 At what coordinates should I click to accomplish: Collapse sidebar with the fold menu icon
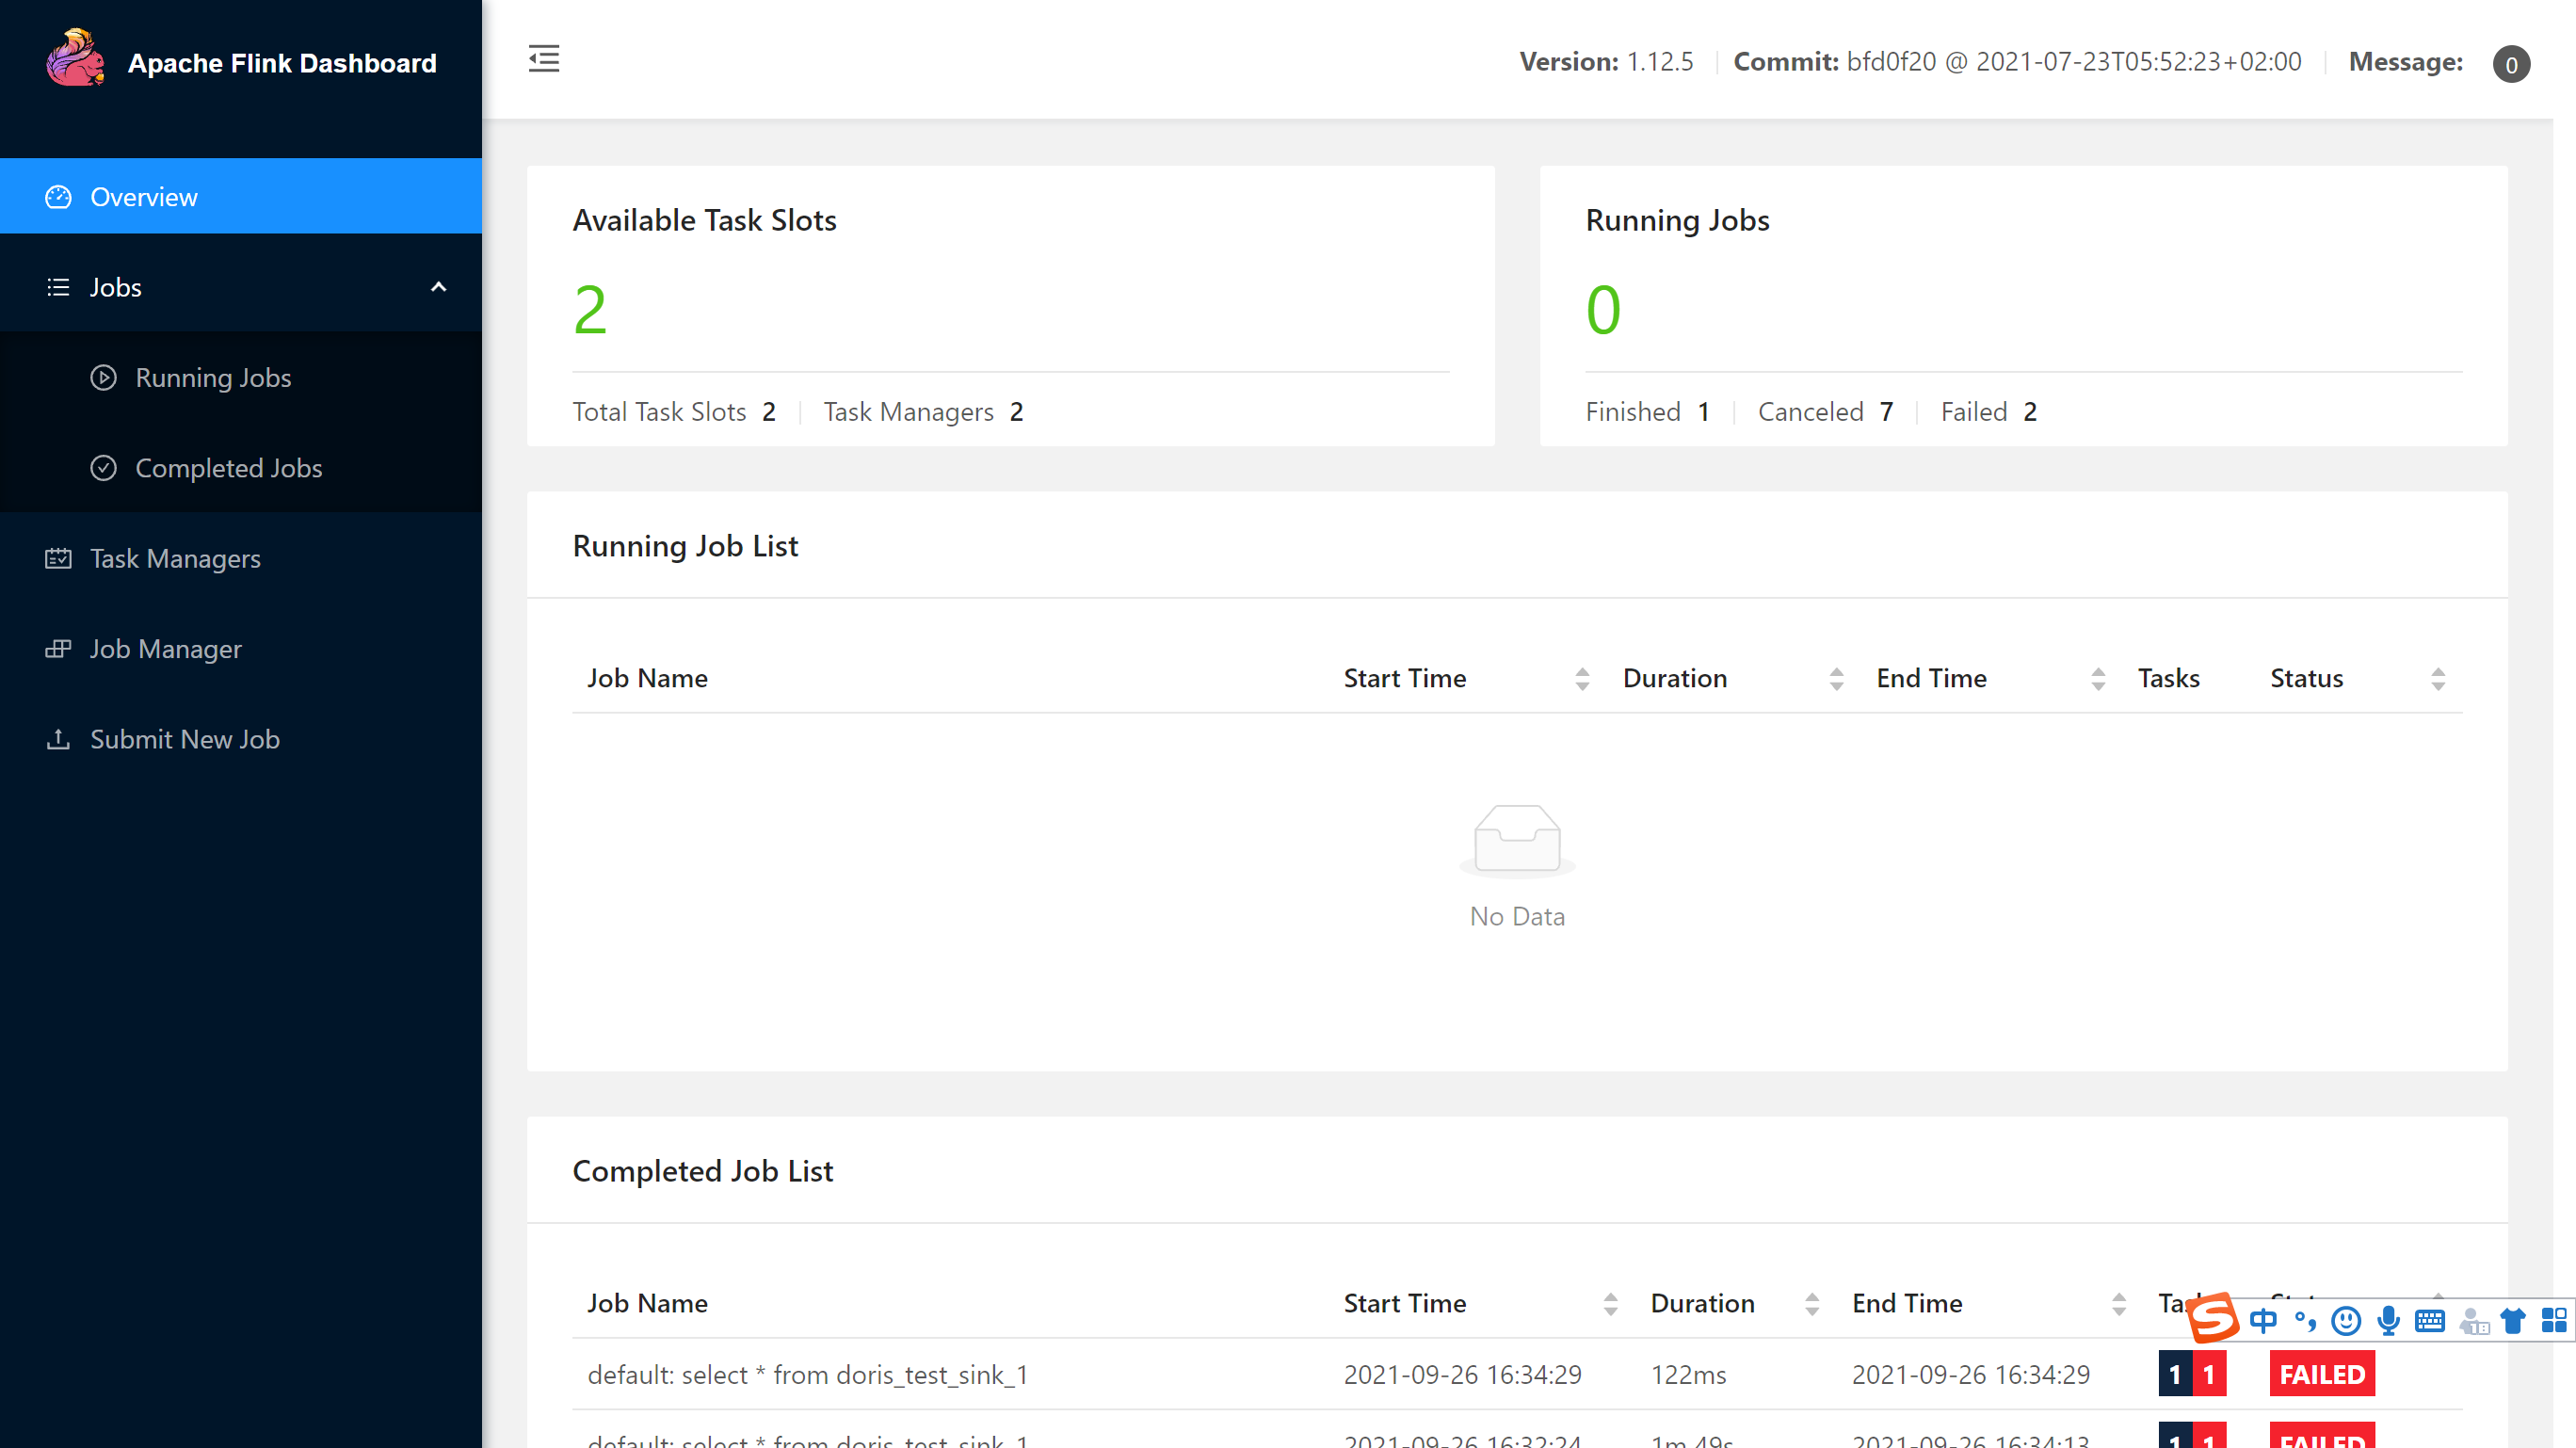(x=544, y=60)
